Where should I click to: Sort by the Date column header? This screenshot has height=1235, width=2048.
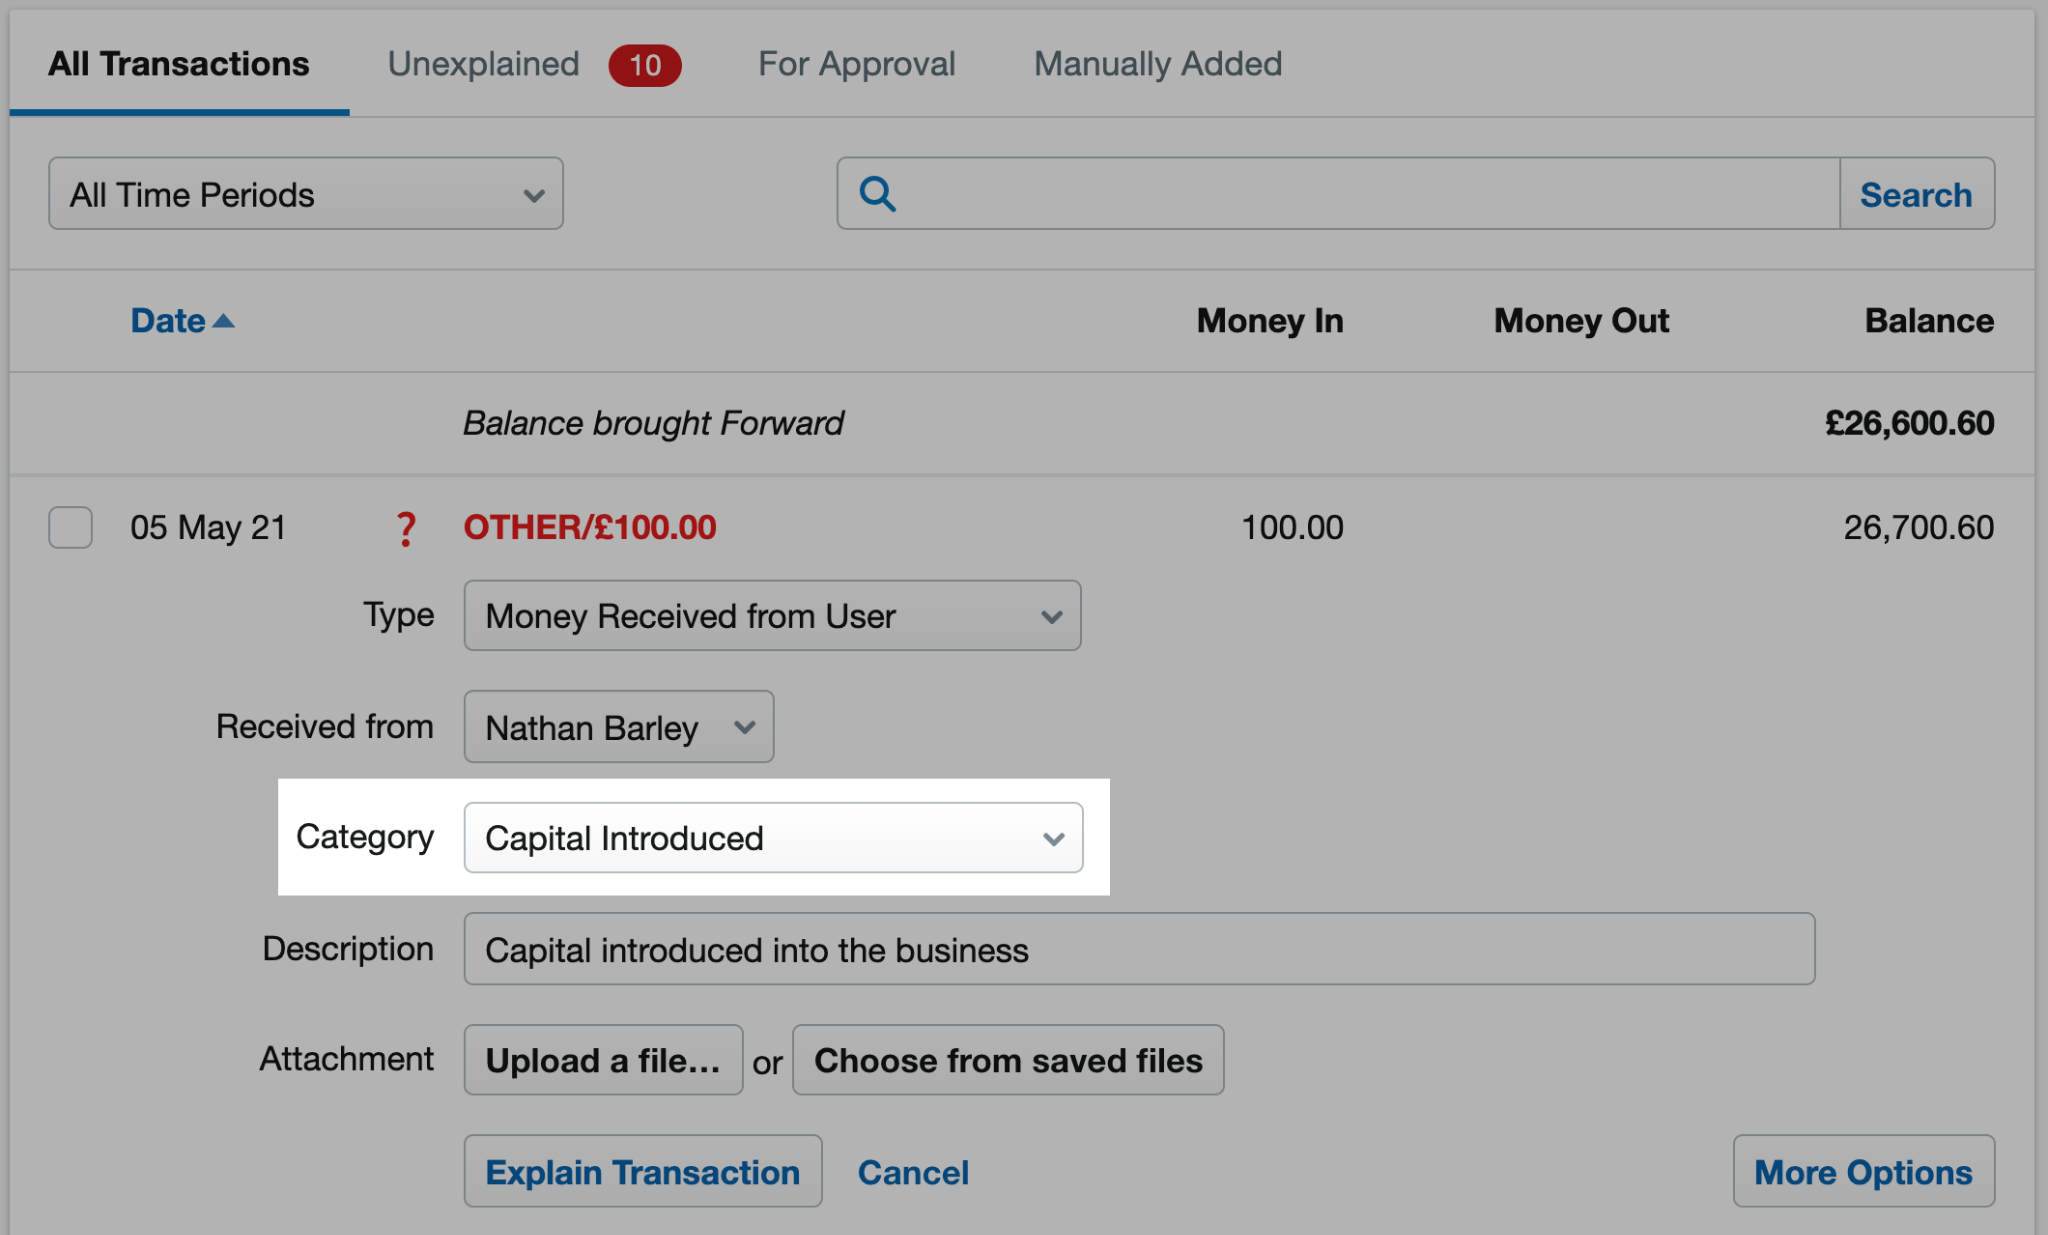tap(168, 321)
